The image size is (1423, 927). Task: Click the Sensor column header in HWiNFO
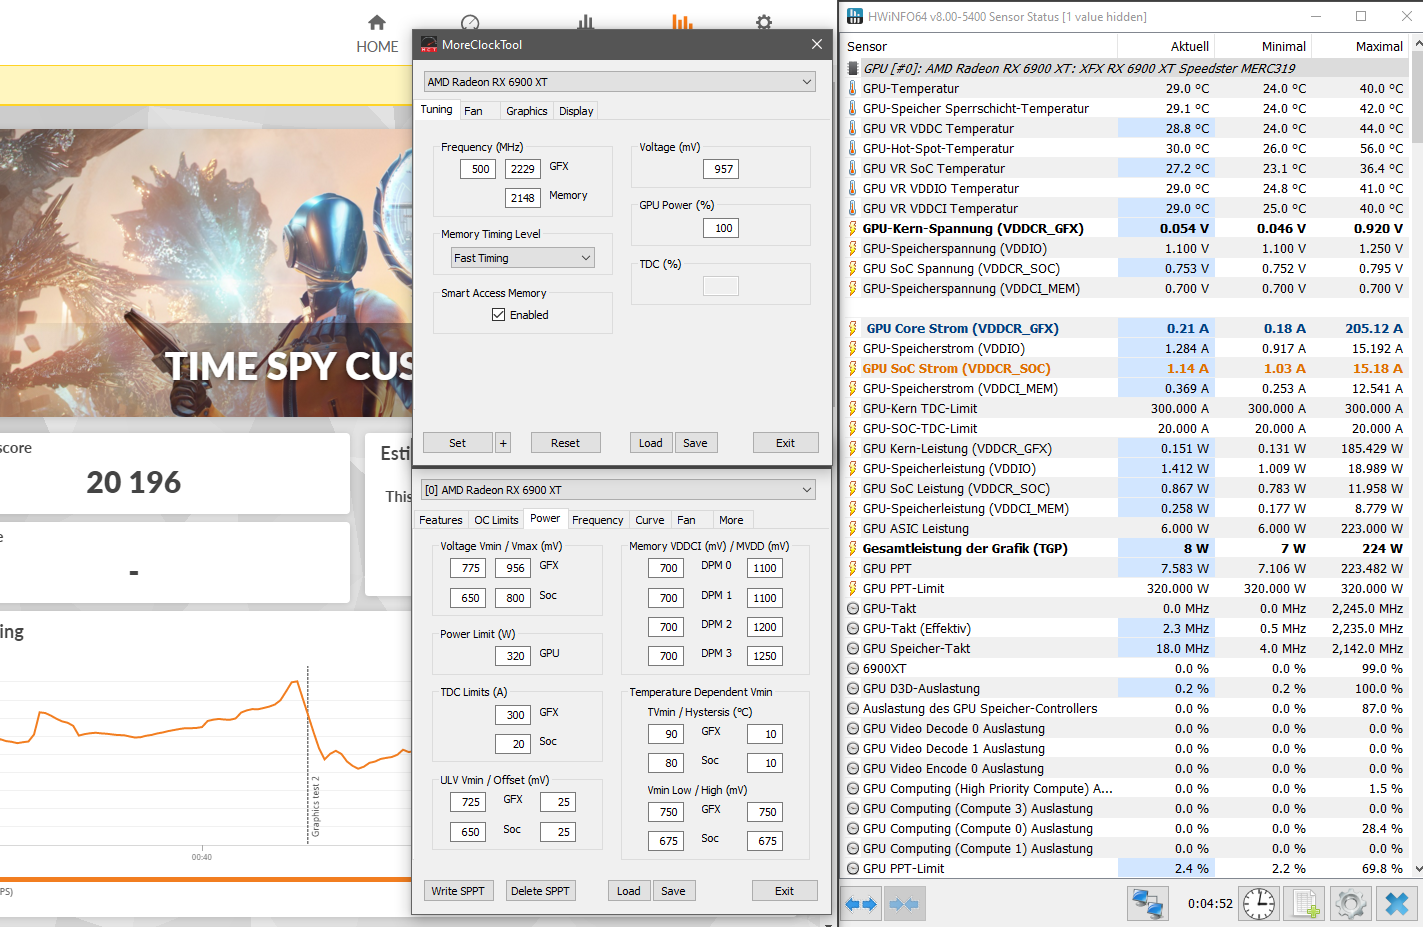(x=980, y=46)
